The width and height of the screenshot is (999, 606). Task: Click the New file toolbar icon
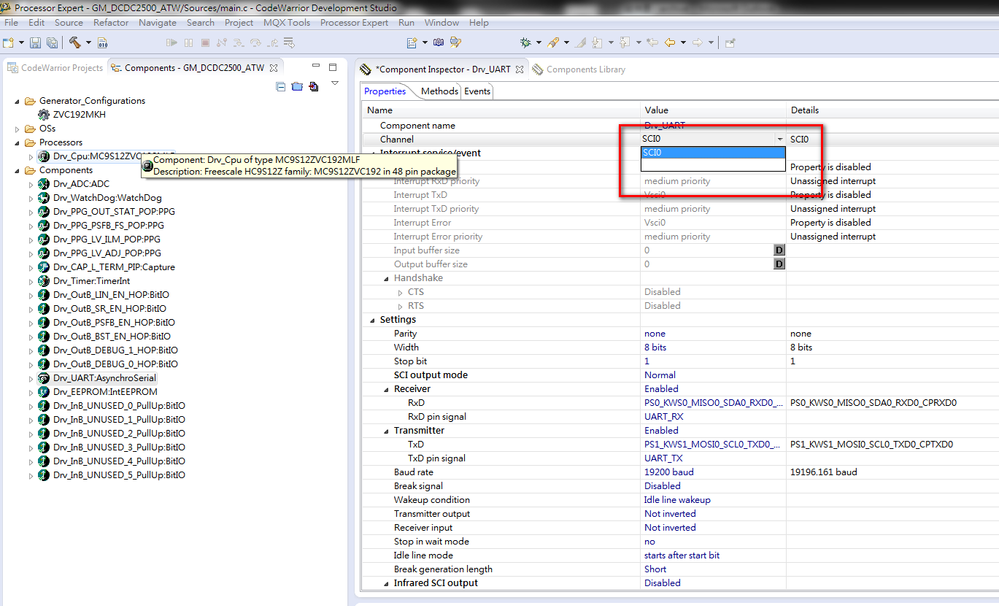[x=8, y=43]
